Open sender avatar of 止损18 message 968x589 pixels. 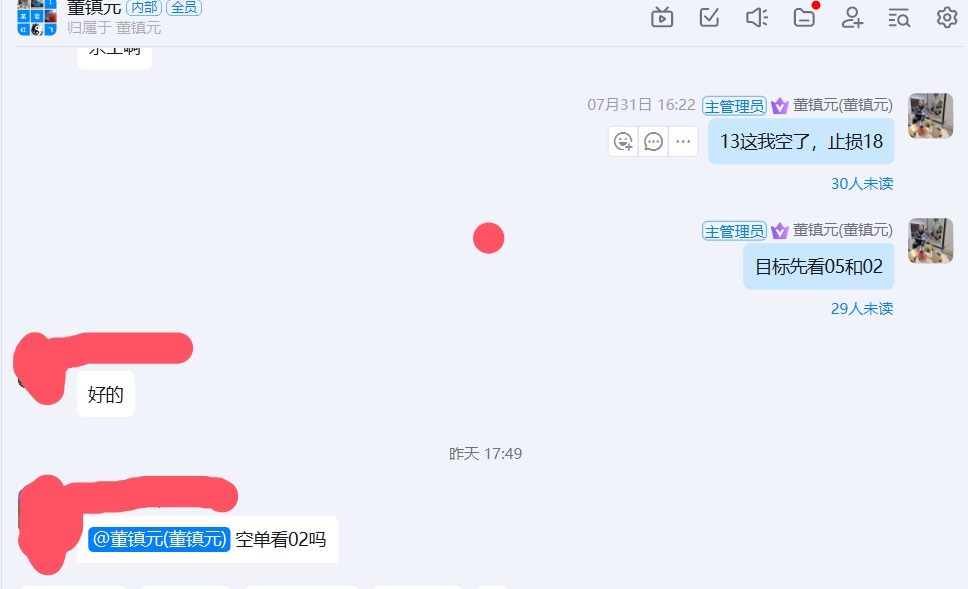pyautogui.click(x=930, y=115)
